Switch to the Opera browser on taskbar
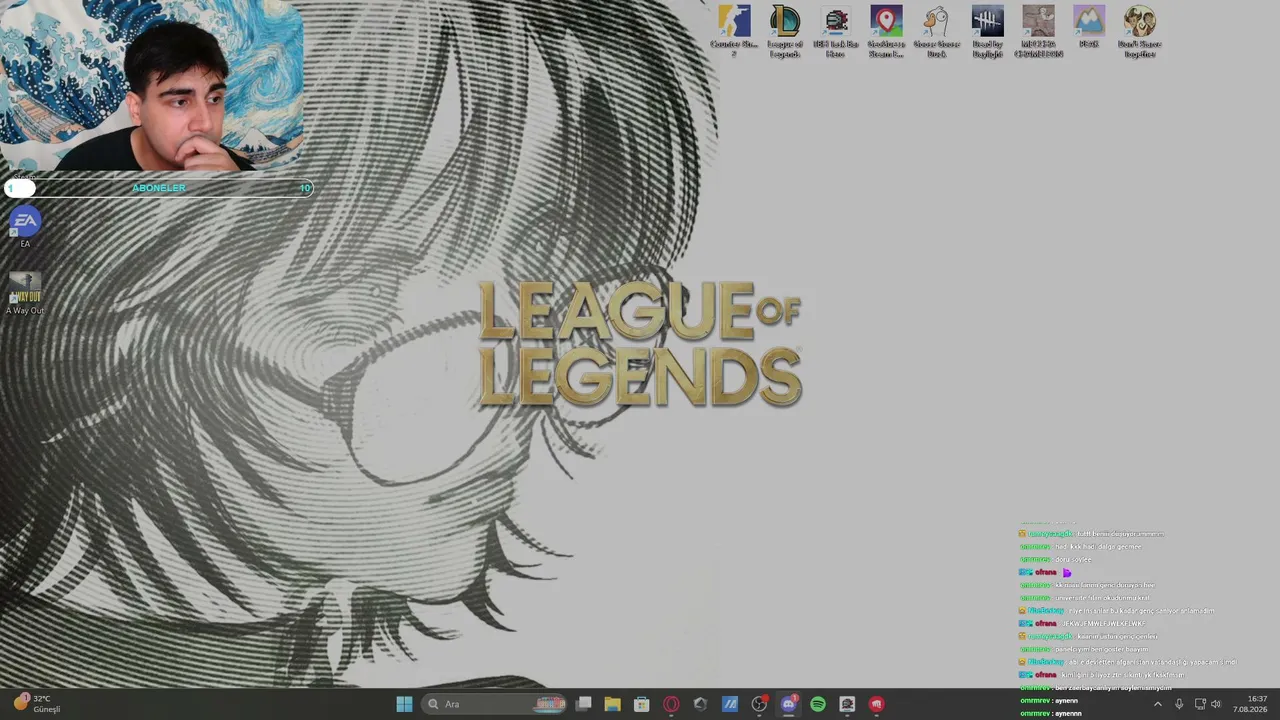 (671, 704)
